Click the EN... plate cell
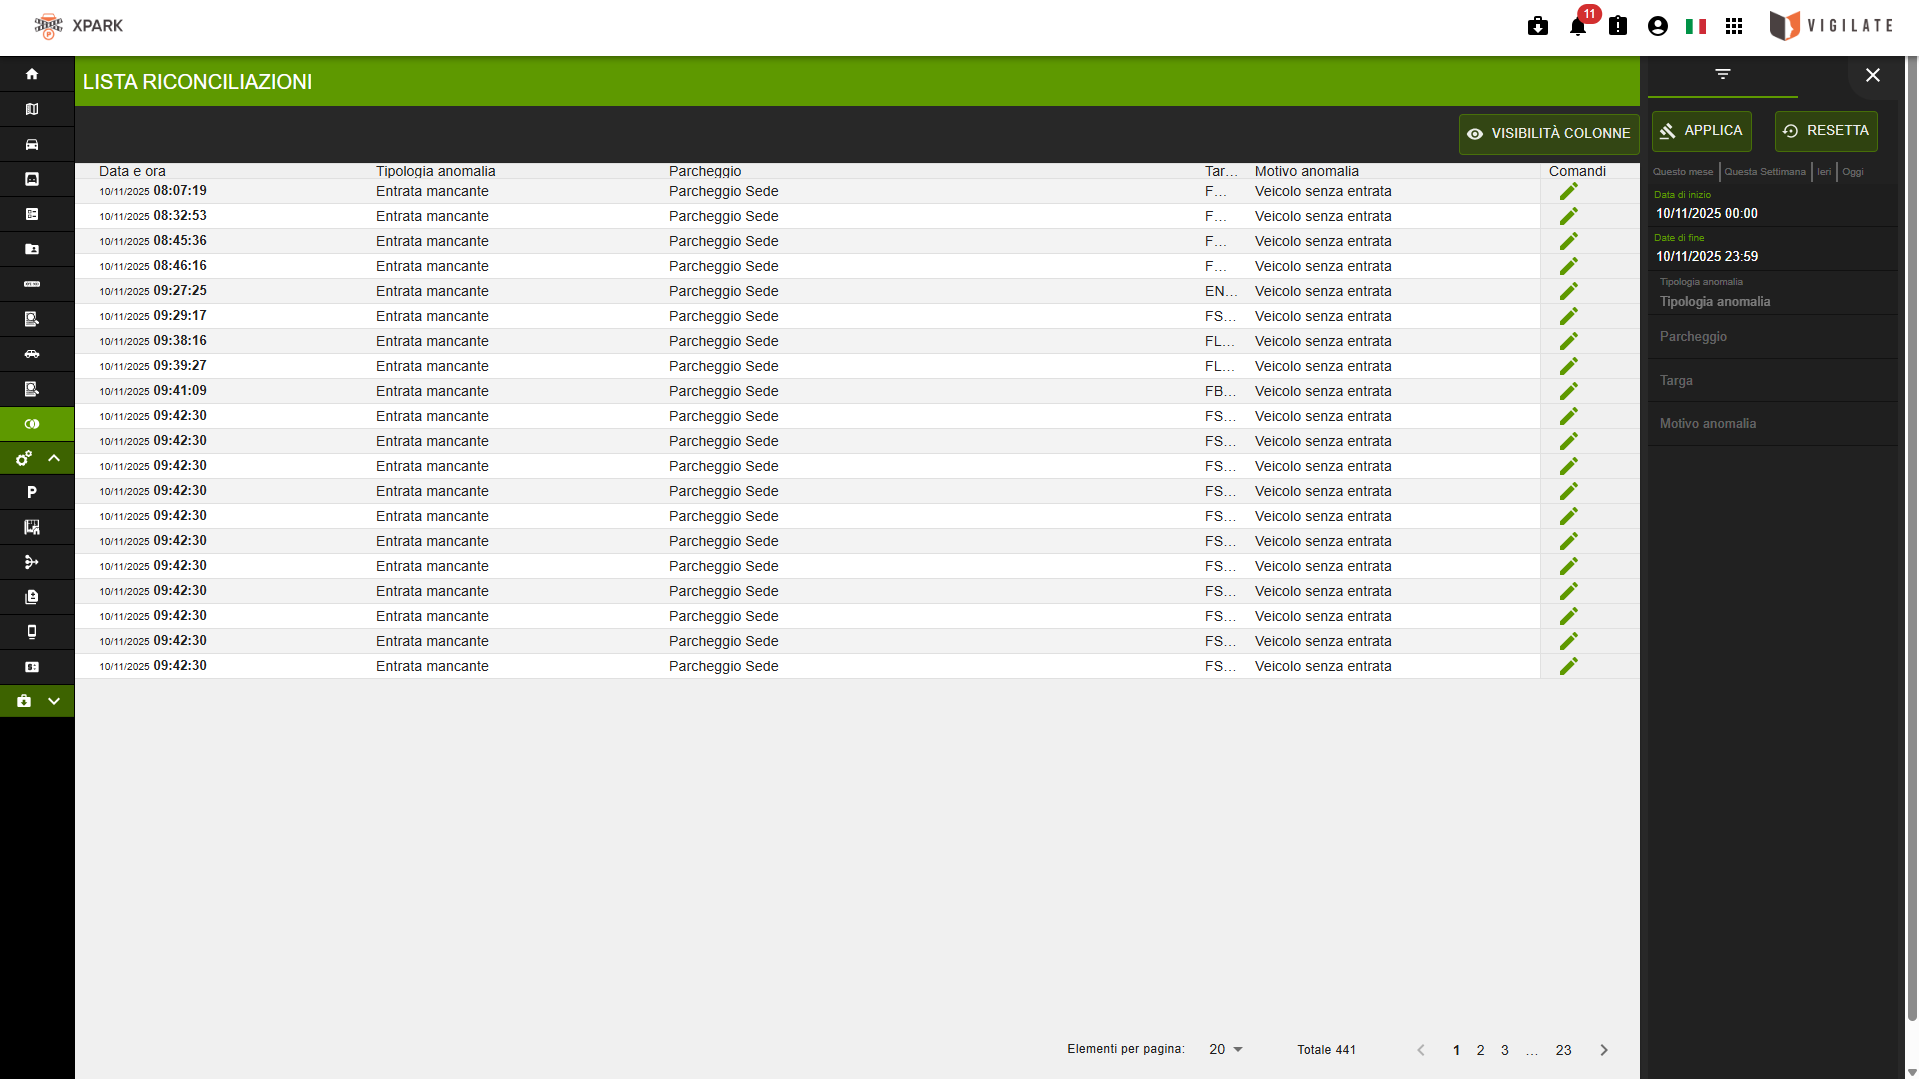 pos(1221,291)
